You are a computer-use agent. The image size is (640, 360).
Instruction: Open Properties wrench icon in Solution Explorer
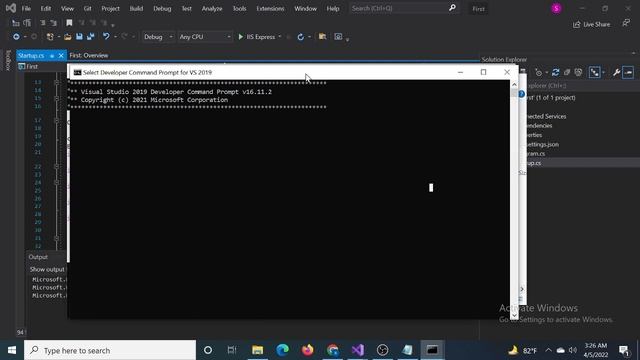click(x=616, y=72)
